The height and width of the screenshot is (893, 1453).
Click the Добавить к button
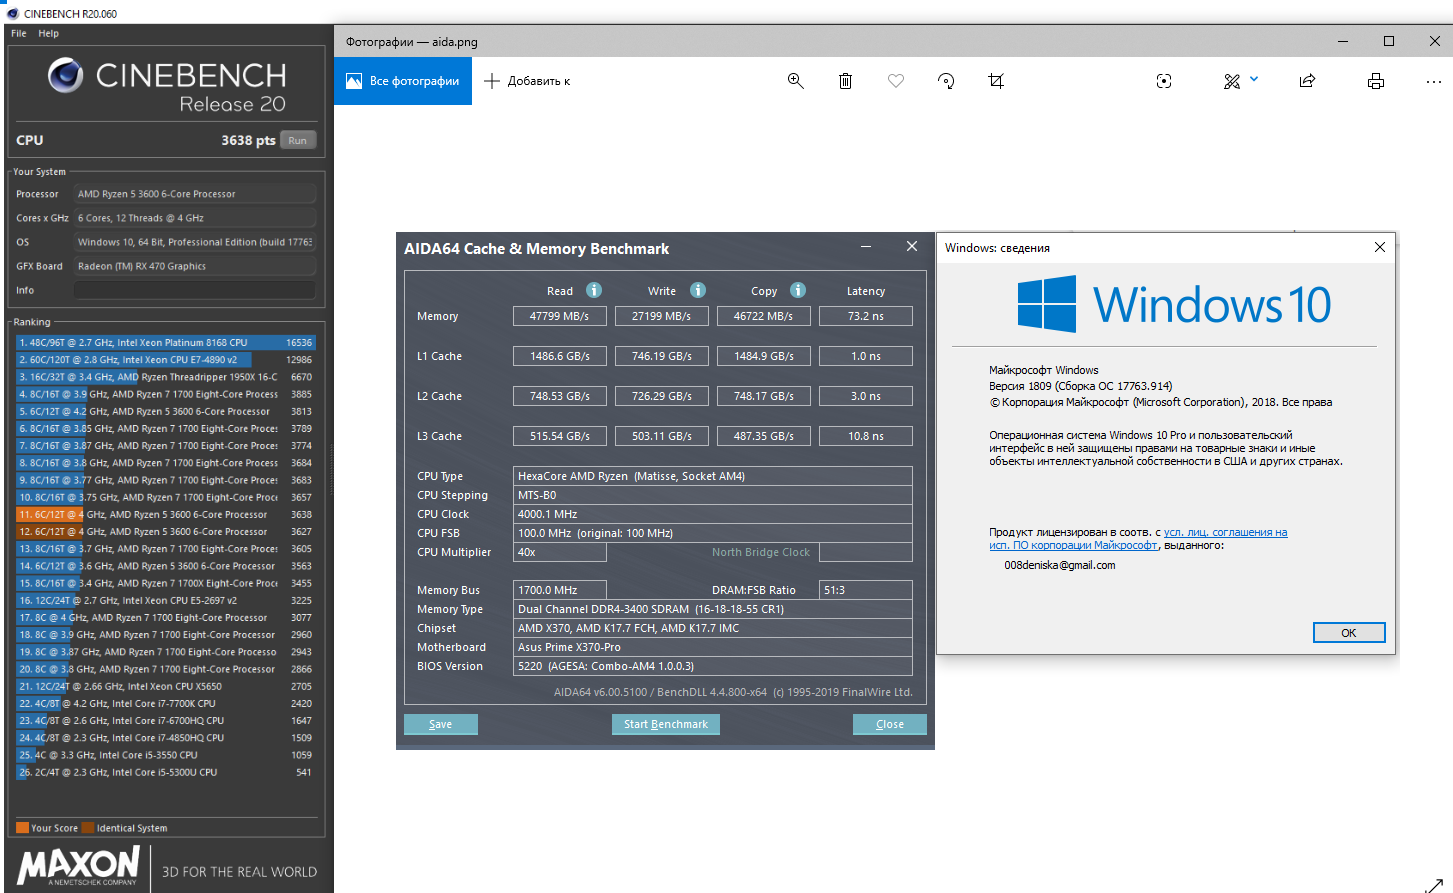pos(527,81)
